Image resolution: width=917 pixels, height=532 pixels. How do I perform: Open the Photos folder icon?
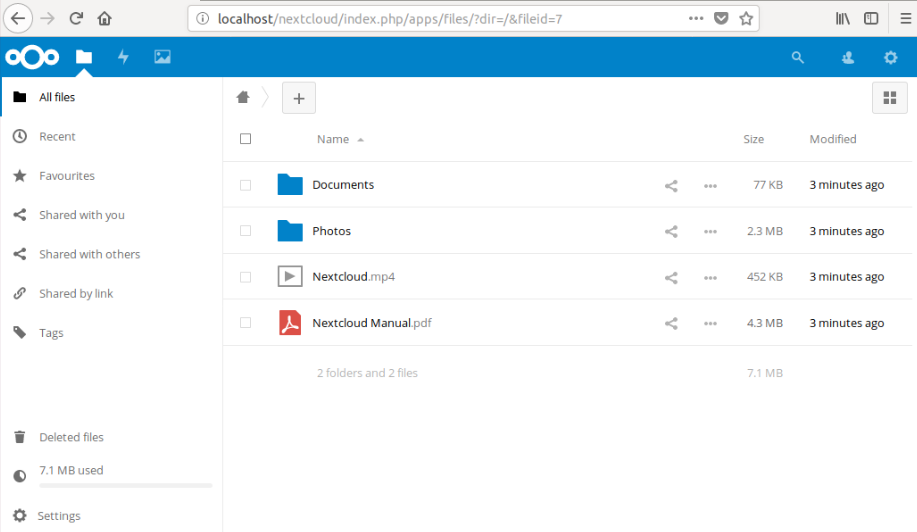click(290, 230)
